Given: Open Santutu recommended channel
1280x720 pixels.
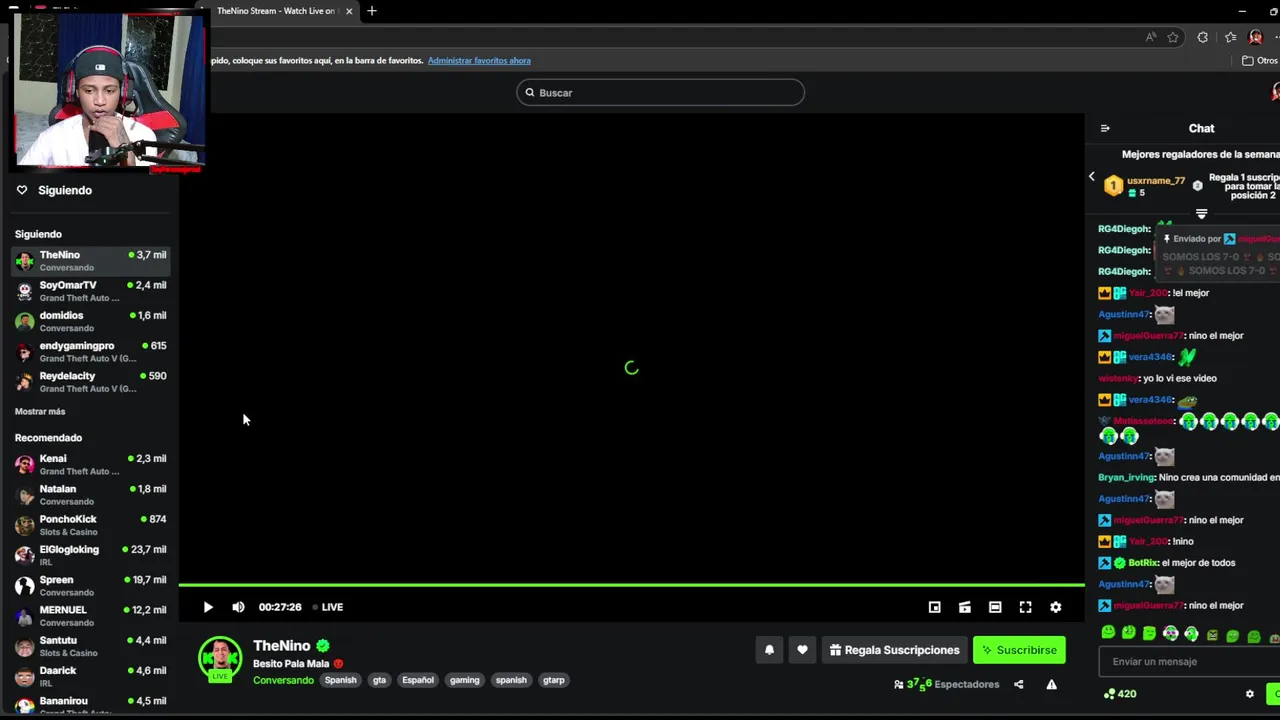Looking at the screenshot, I should (92, 646).
